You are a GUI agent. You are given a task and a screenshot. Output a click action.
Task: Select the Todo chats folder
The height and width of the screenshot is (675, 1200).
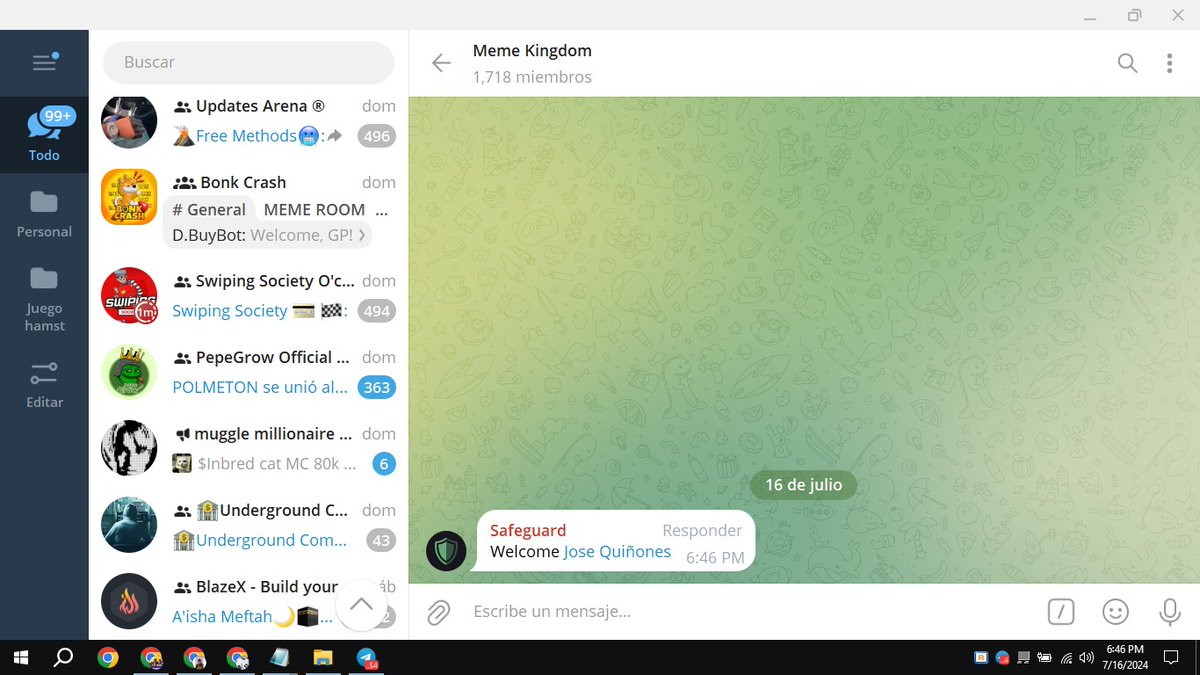pos(44,135)
